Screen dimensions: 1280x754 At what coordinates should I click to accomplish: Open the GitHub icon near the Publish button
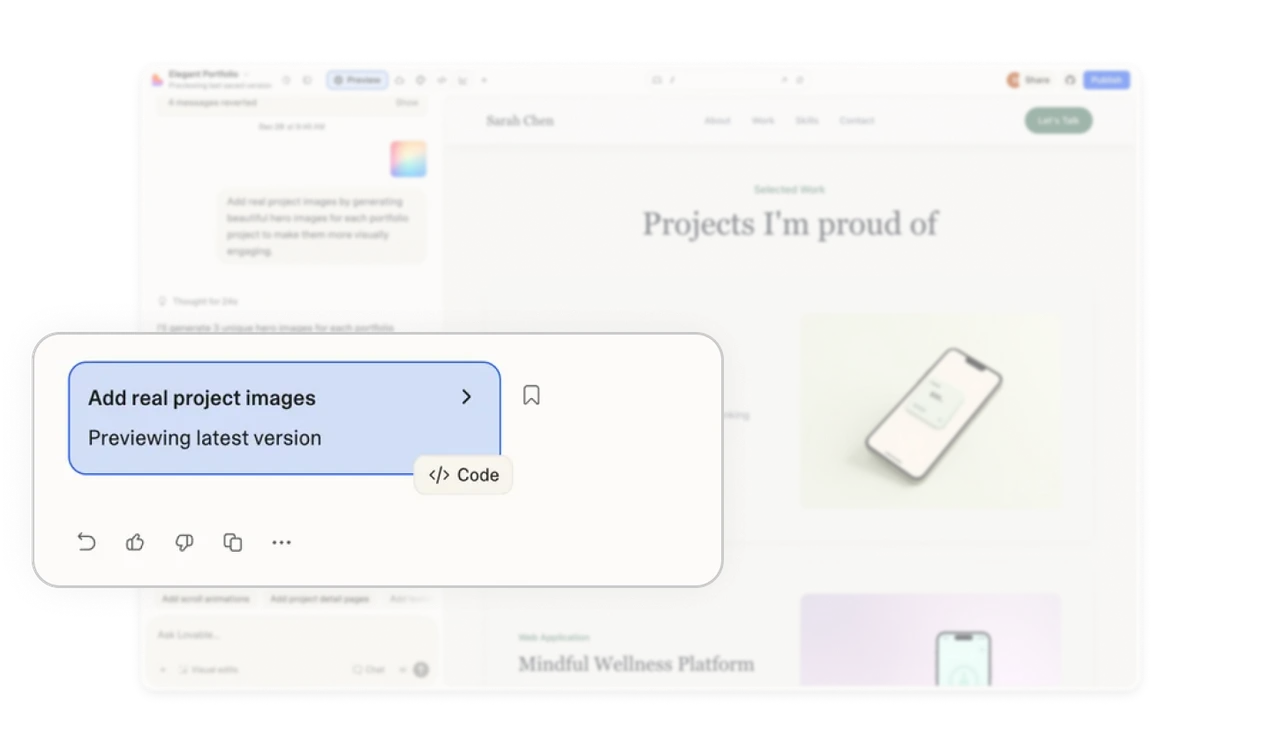coord(1068,80)
